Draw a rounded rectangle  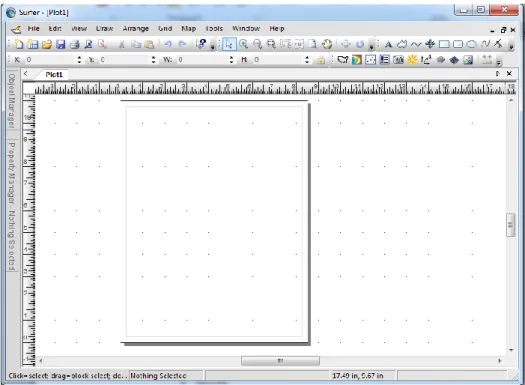(x=458, y=44)
